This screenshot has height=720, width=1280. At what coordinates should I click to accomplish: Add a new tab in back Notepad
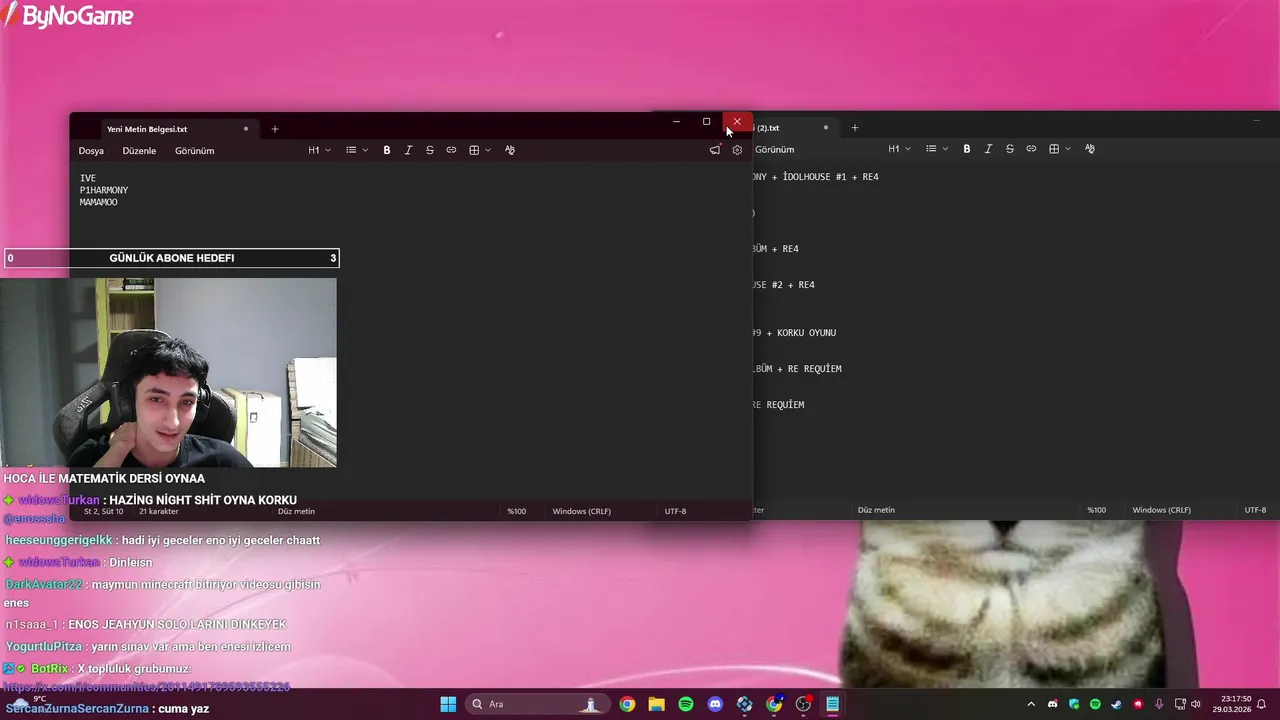tap(855, 128)
